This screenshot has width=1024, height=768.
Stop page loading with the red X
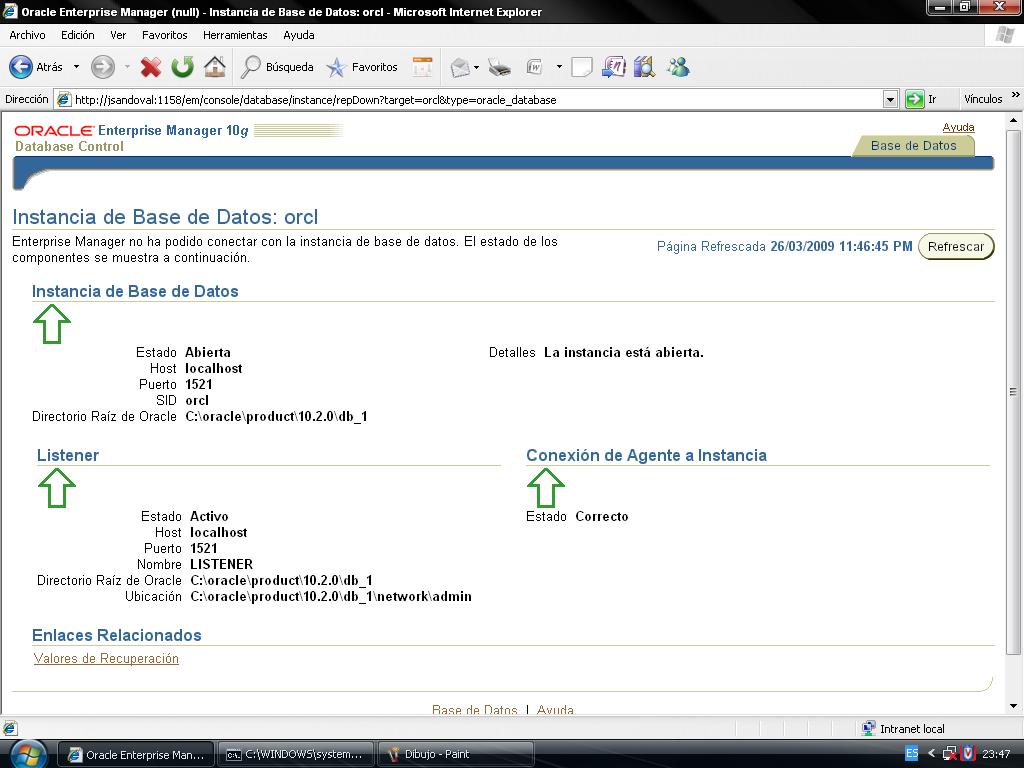pyautogui.click(x=151, y=67)
